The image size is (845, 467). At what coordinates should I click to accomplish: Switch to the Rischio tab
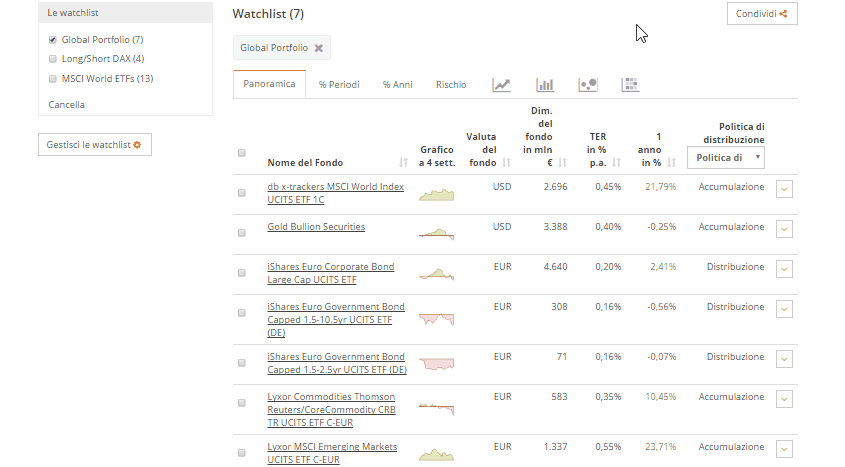tap(451, 85)
